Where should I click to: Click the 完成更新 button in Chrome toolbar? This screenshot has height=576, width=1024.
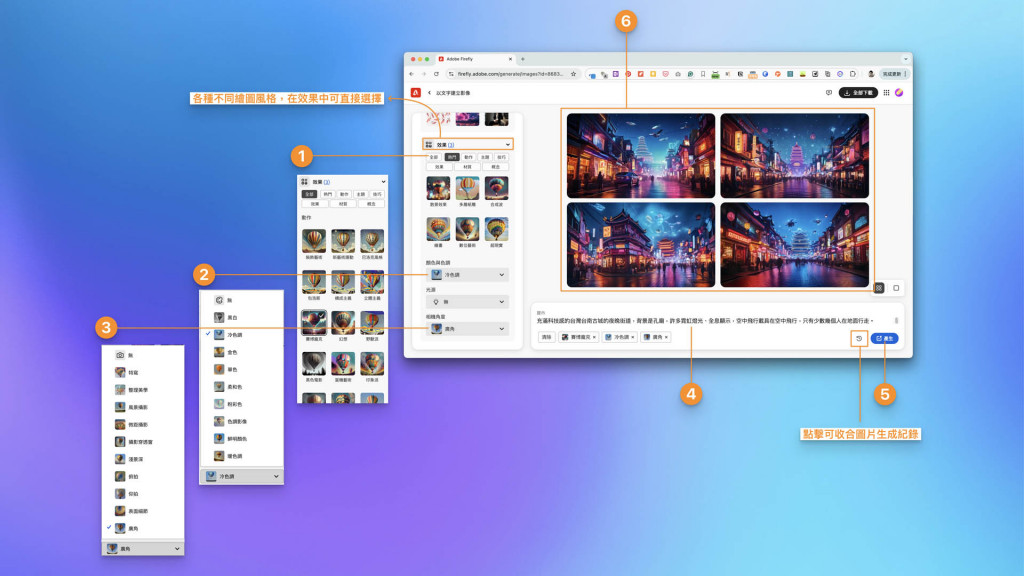click(x=893, y=74)
